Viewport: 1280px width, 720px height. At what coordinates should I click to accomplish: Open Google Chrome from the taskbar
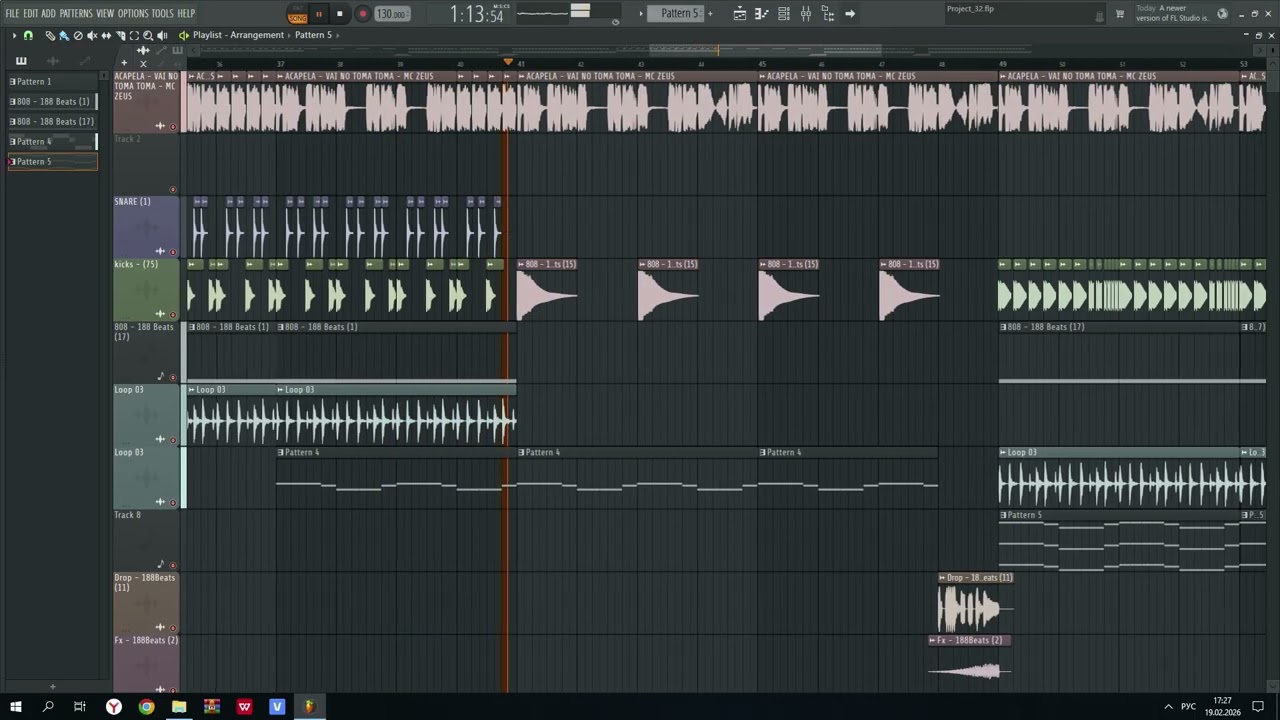(146, 707)
